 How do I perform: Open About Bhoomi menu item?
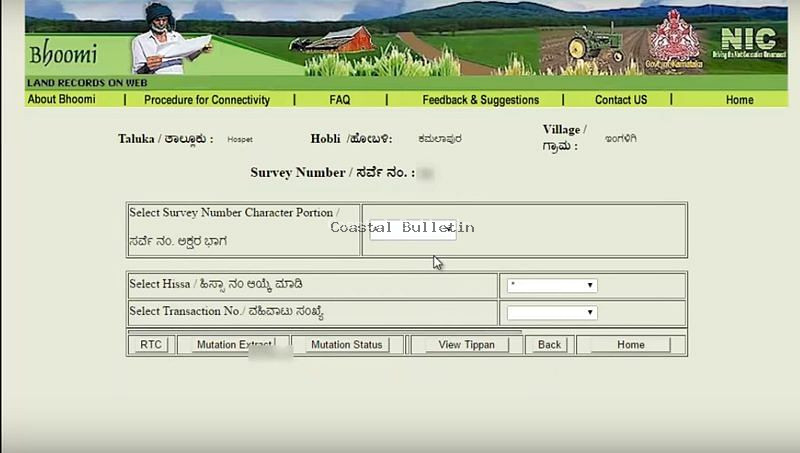pos(62,100)
